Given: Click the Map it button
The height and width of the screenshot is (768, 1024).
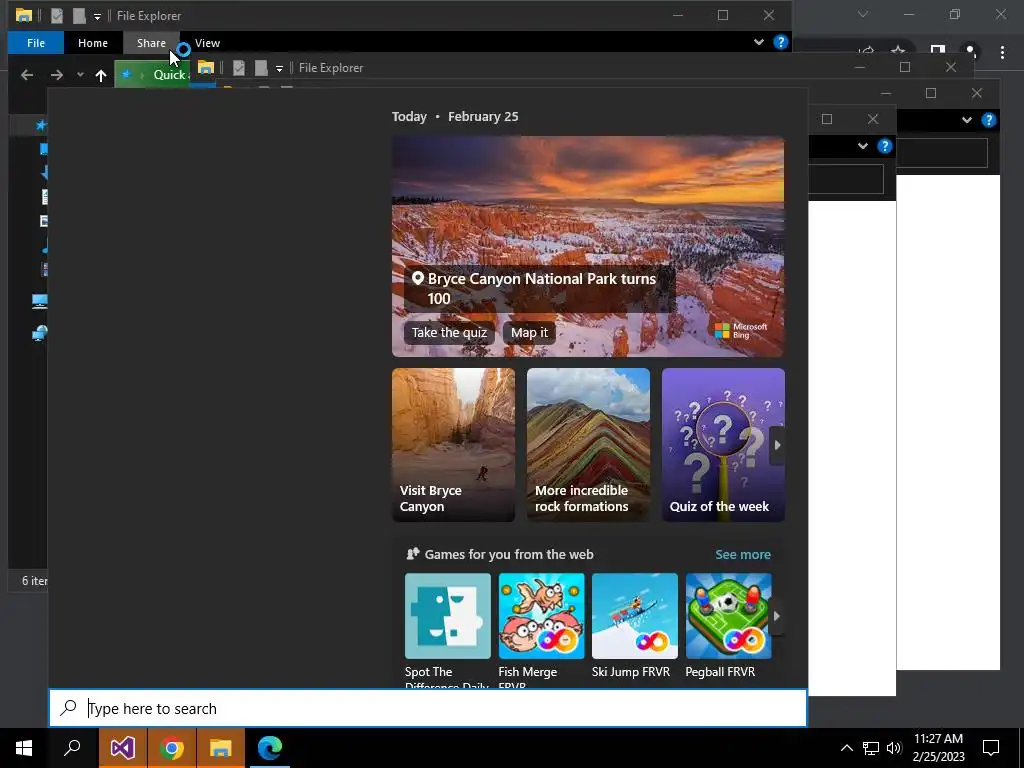Looking at the screenshot, I should [x=529, y=332].
